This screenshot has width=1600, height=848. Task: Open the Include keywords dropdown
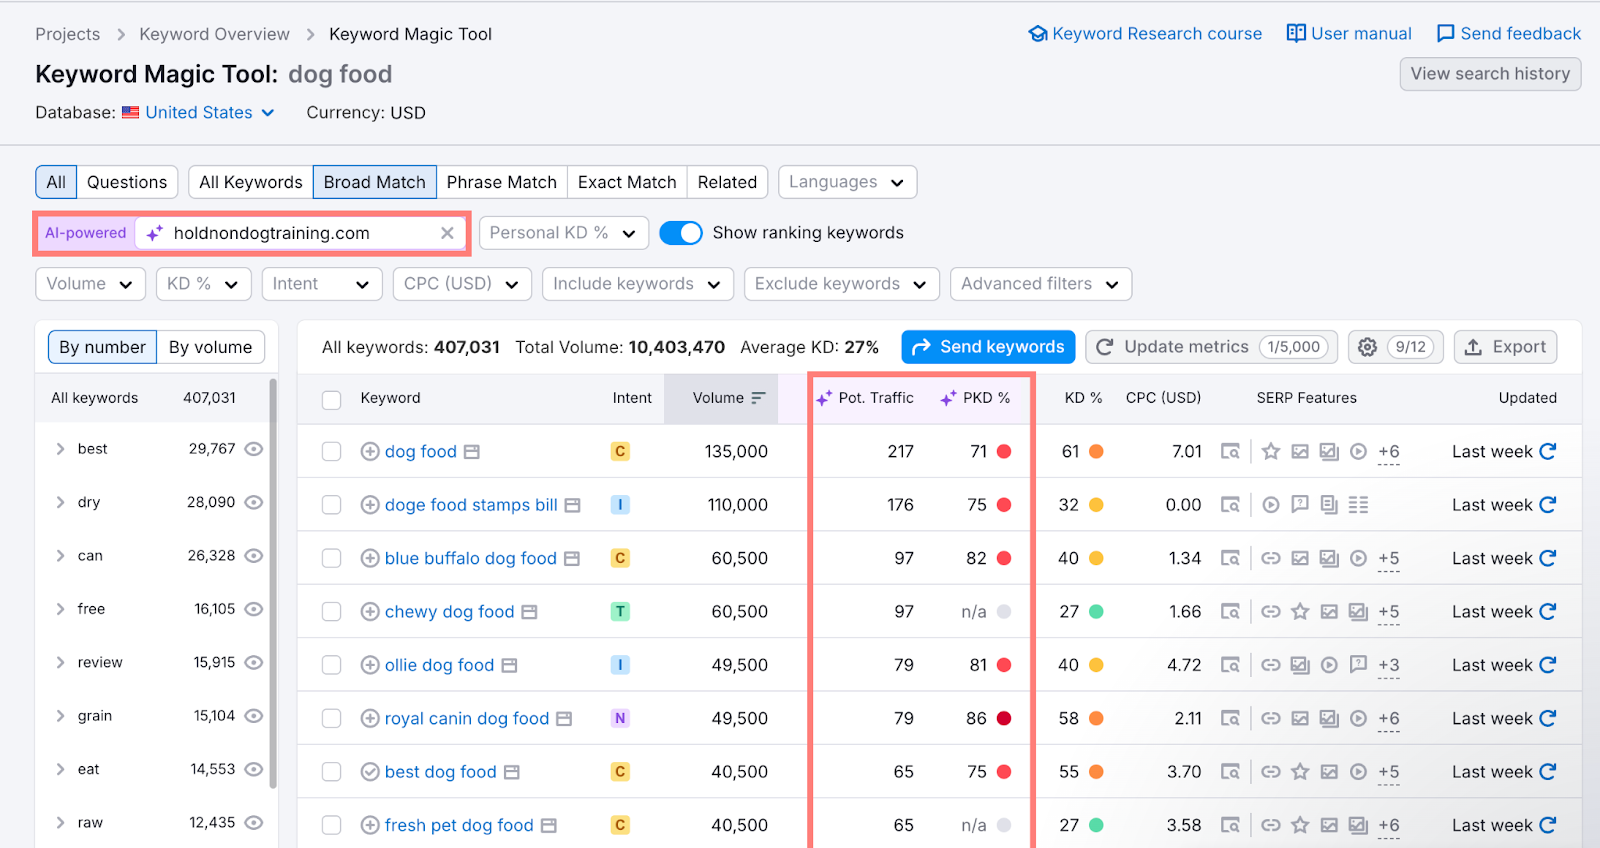click(x=638, y=284)
